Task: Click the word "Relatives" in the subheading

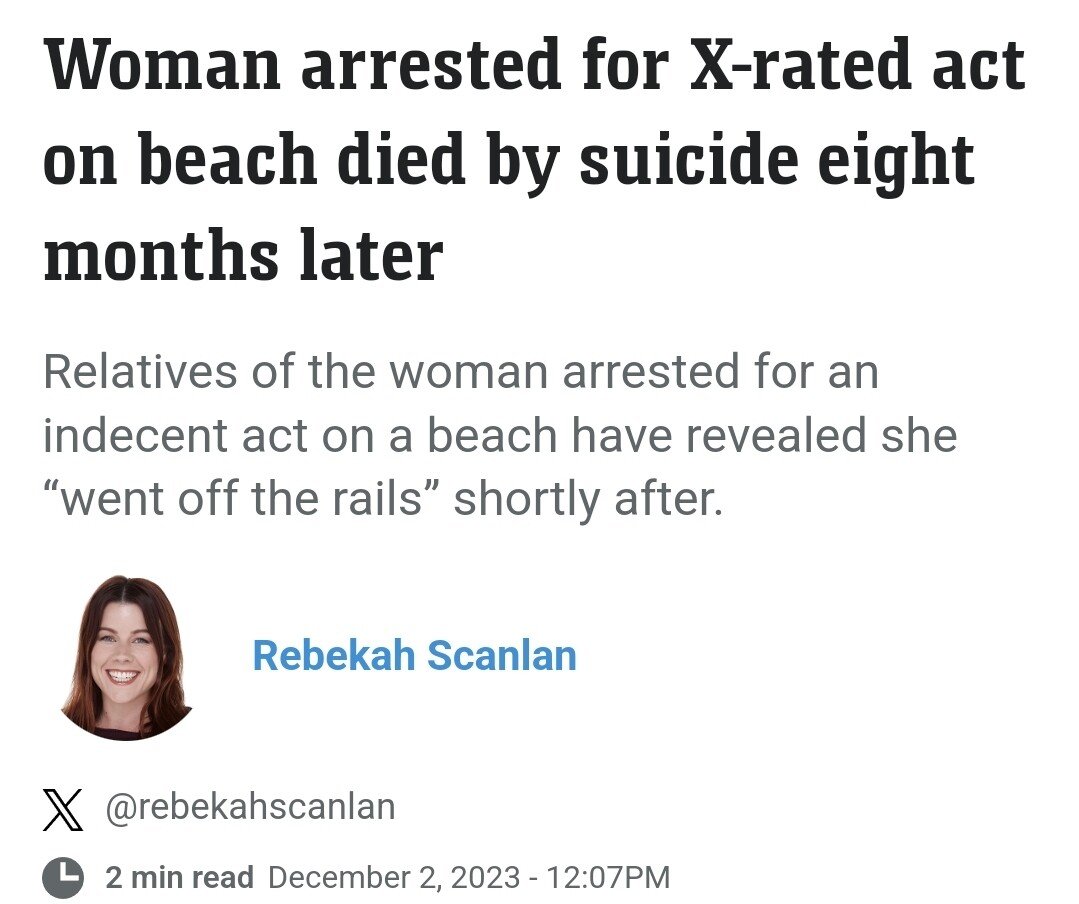Action: click(140, 372)
